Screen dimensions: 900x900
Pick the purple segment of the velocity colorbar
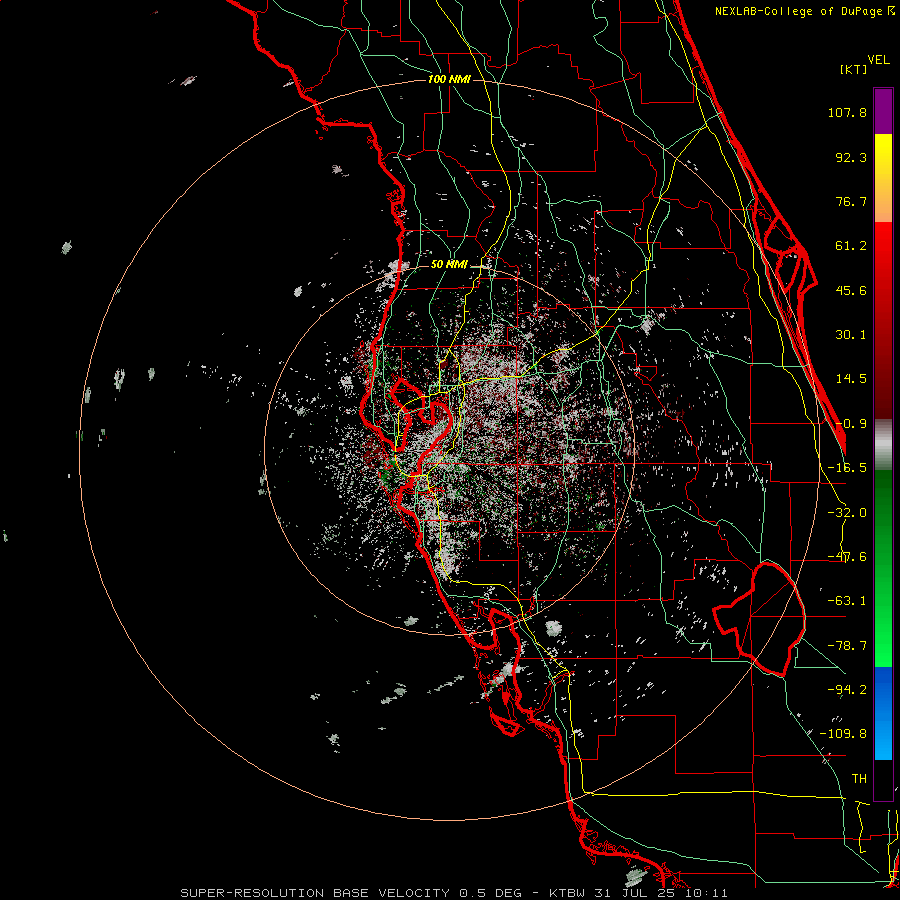click(x=883, y=111)
